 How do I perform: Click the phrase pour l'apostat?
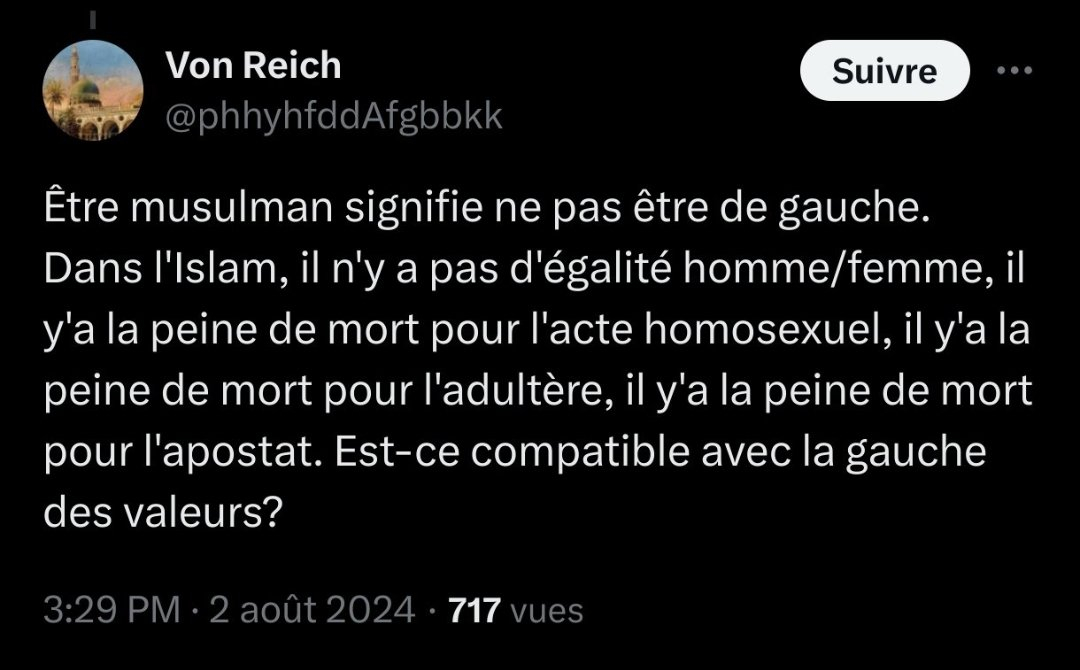(x=183, y=452)
